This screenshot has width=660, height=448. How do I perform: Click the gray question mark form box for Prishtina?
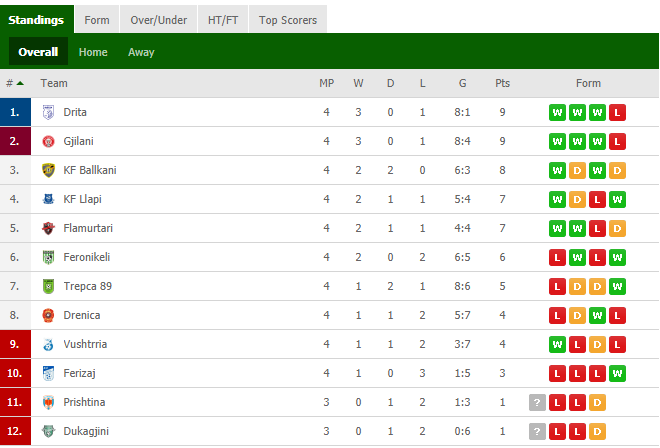pos(537,403)
